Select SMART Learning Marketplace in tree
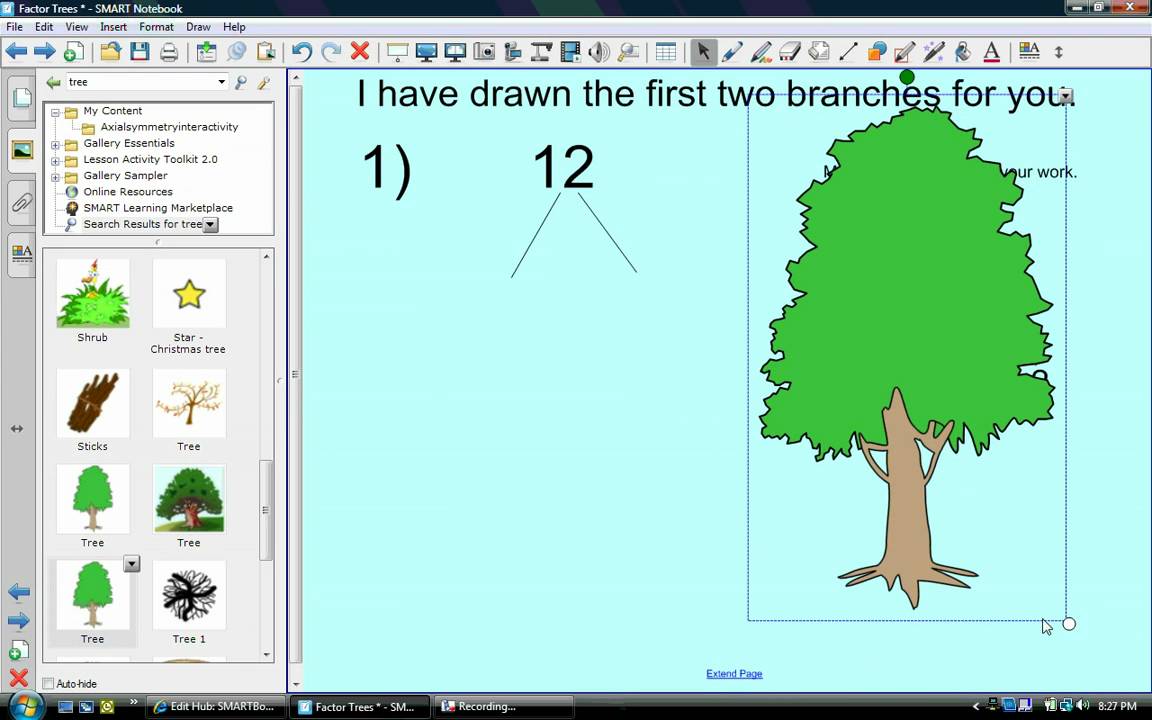 pyautogui.click(x=158, y=208)
